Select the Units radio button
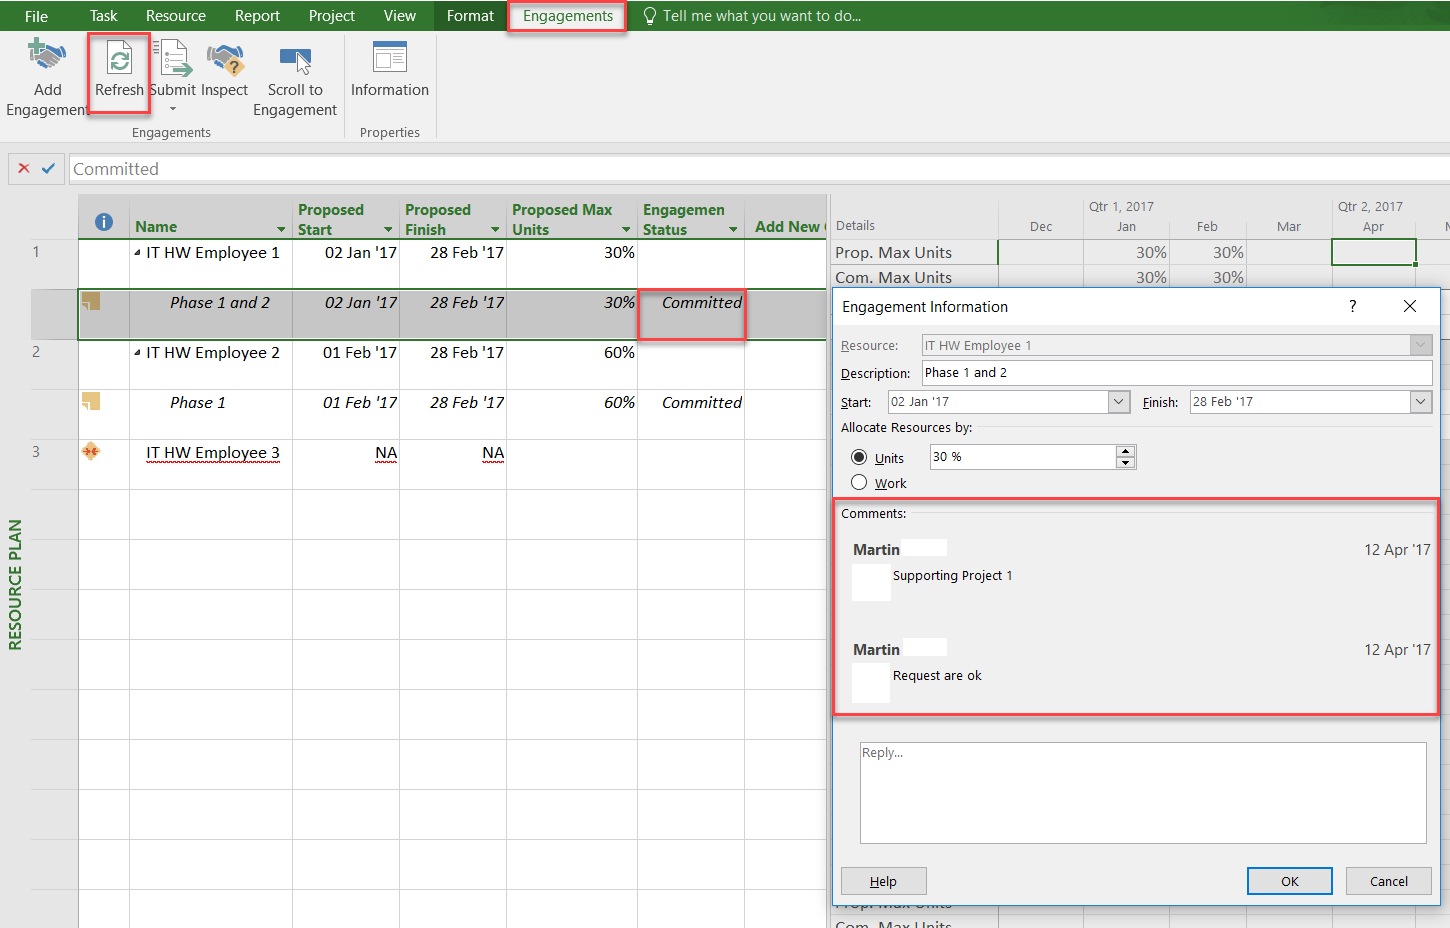The height and width of the screenshot is (928, 1450). click(x=859, y=457)
